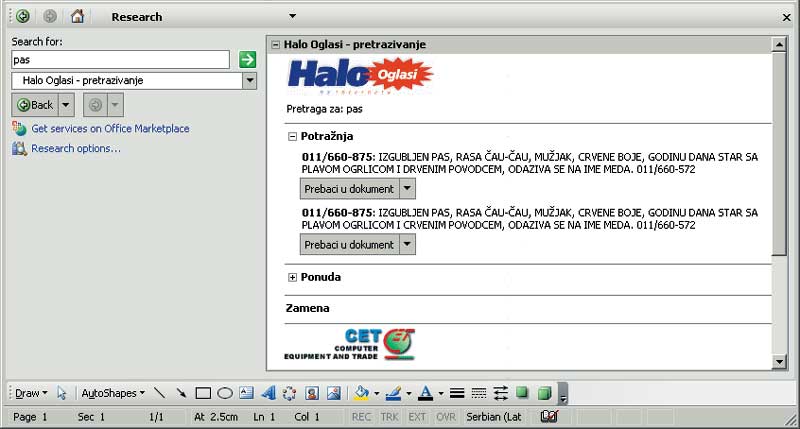Open dropdown beside 'Prebaci u dokument' under CRVENIM ad
The image size is (800, 429).
[407, 244]
